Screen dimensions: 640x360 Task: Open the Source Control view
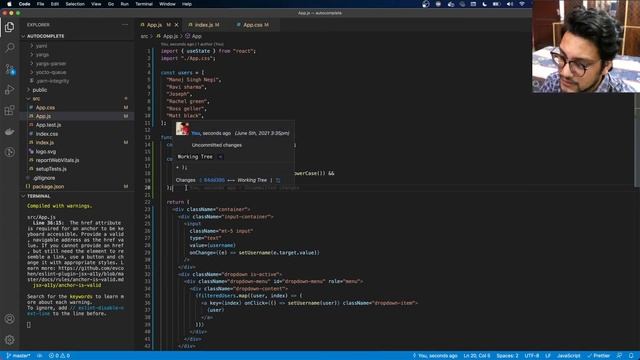coord(9,69)
